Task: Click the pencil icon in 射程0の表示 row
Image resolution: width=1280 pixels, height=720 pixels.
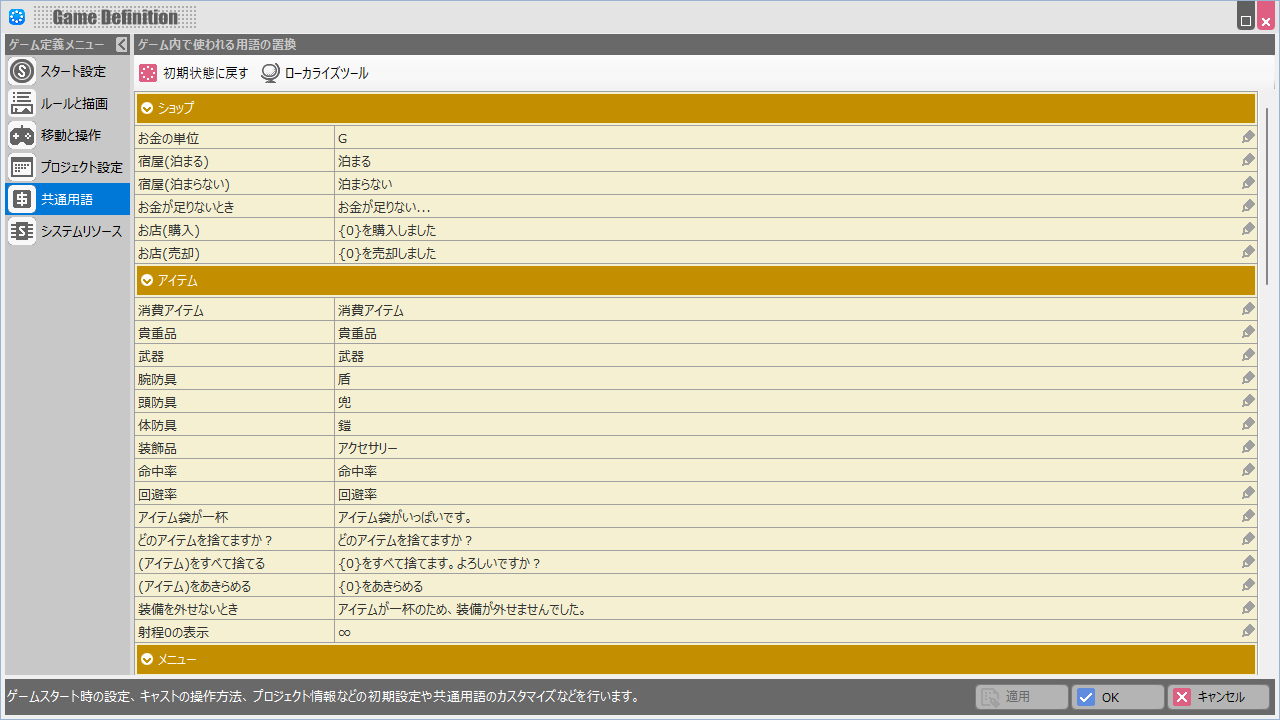Action: click(1248, 631)
